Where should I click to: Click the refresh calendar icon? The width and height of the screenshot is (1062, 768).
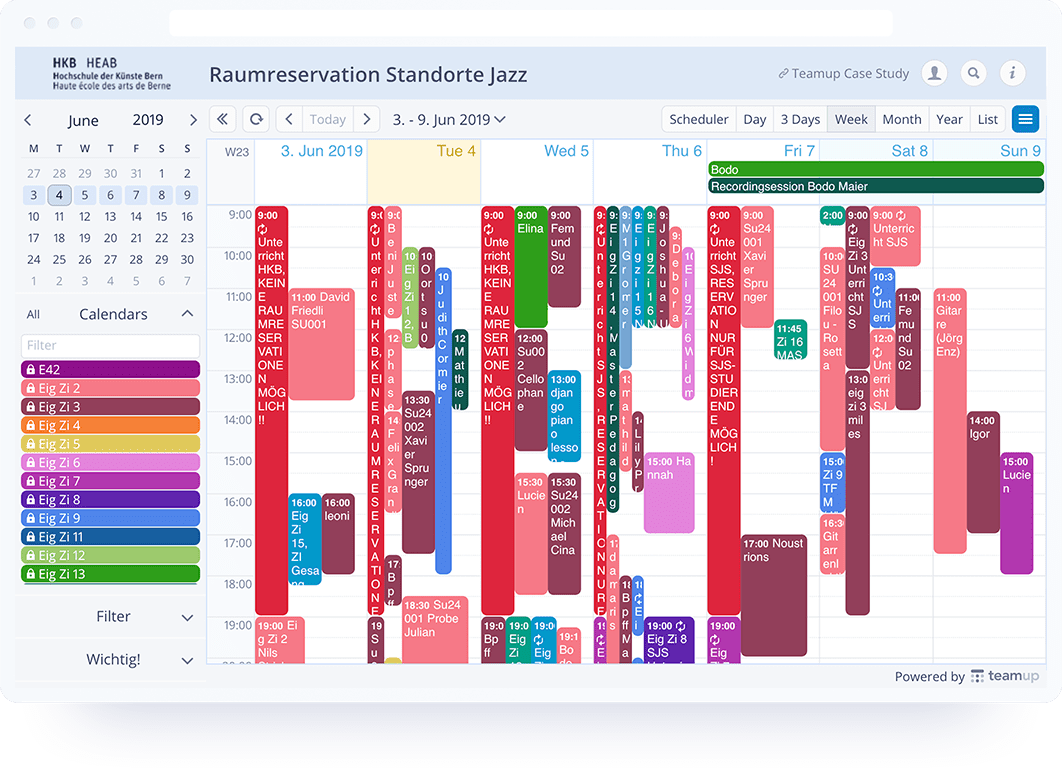tap(256, 118)
